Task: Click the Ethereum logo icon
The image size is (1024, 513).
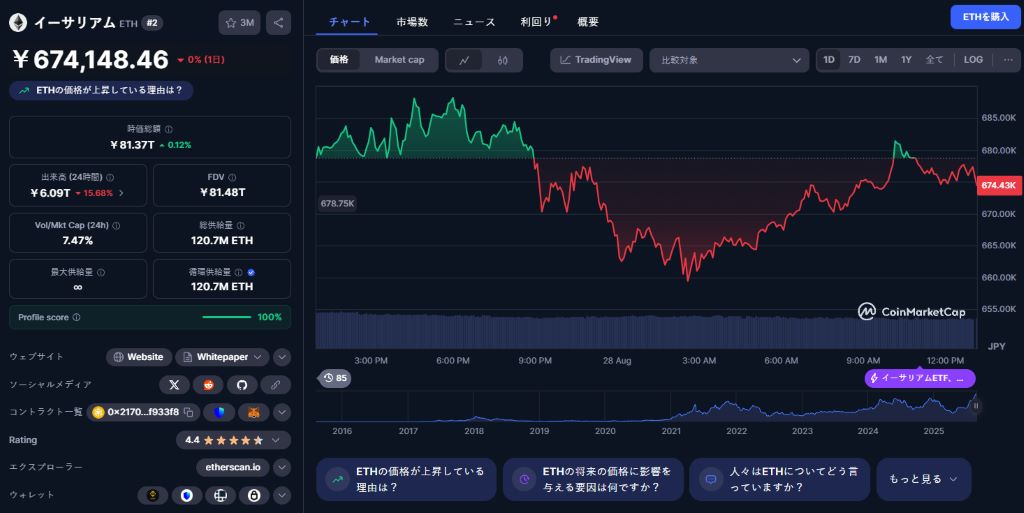Action: click(18, 23)
